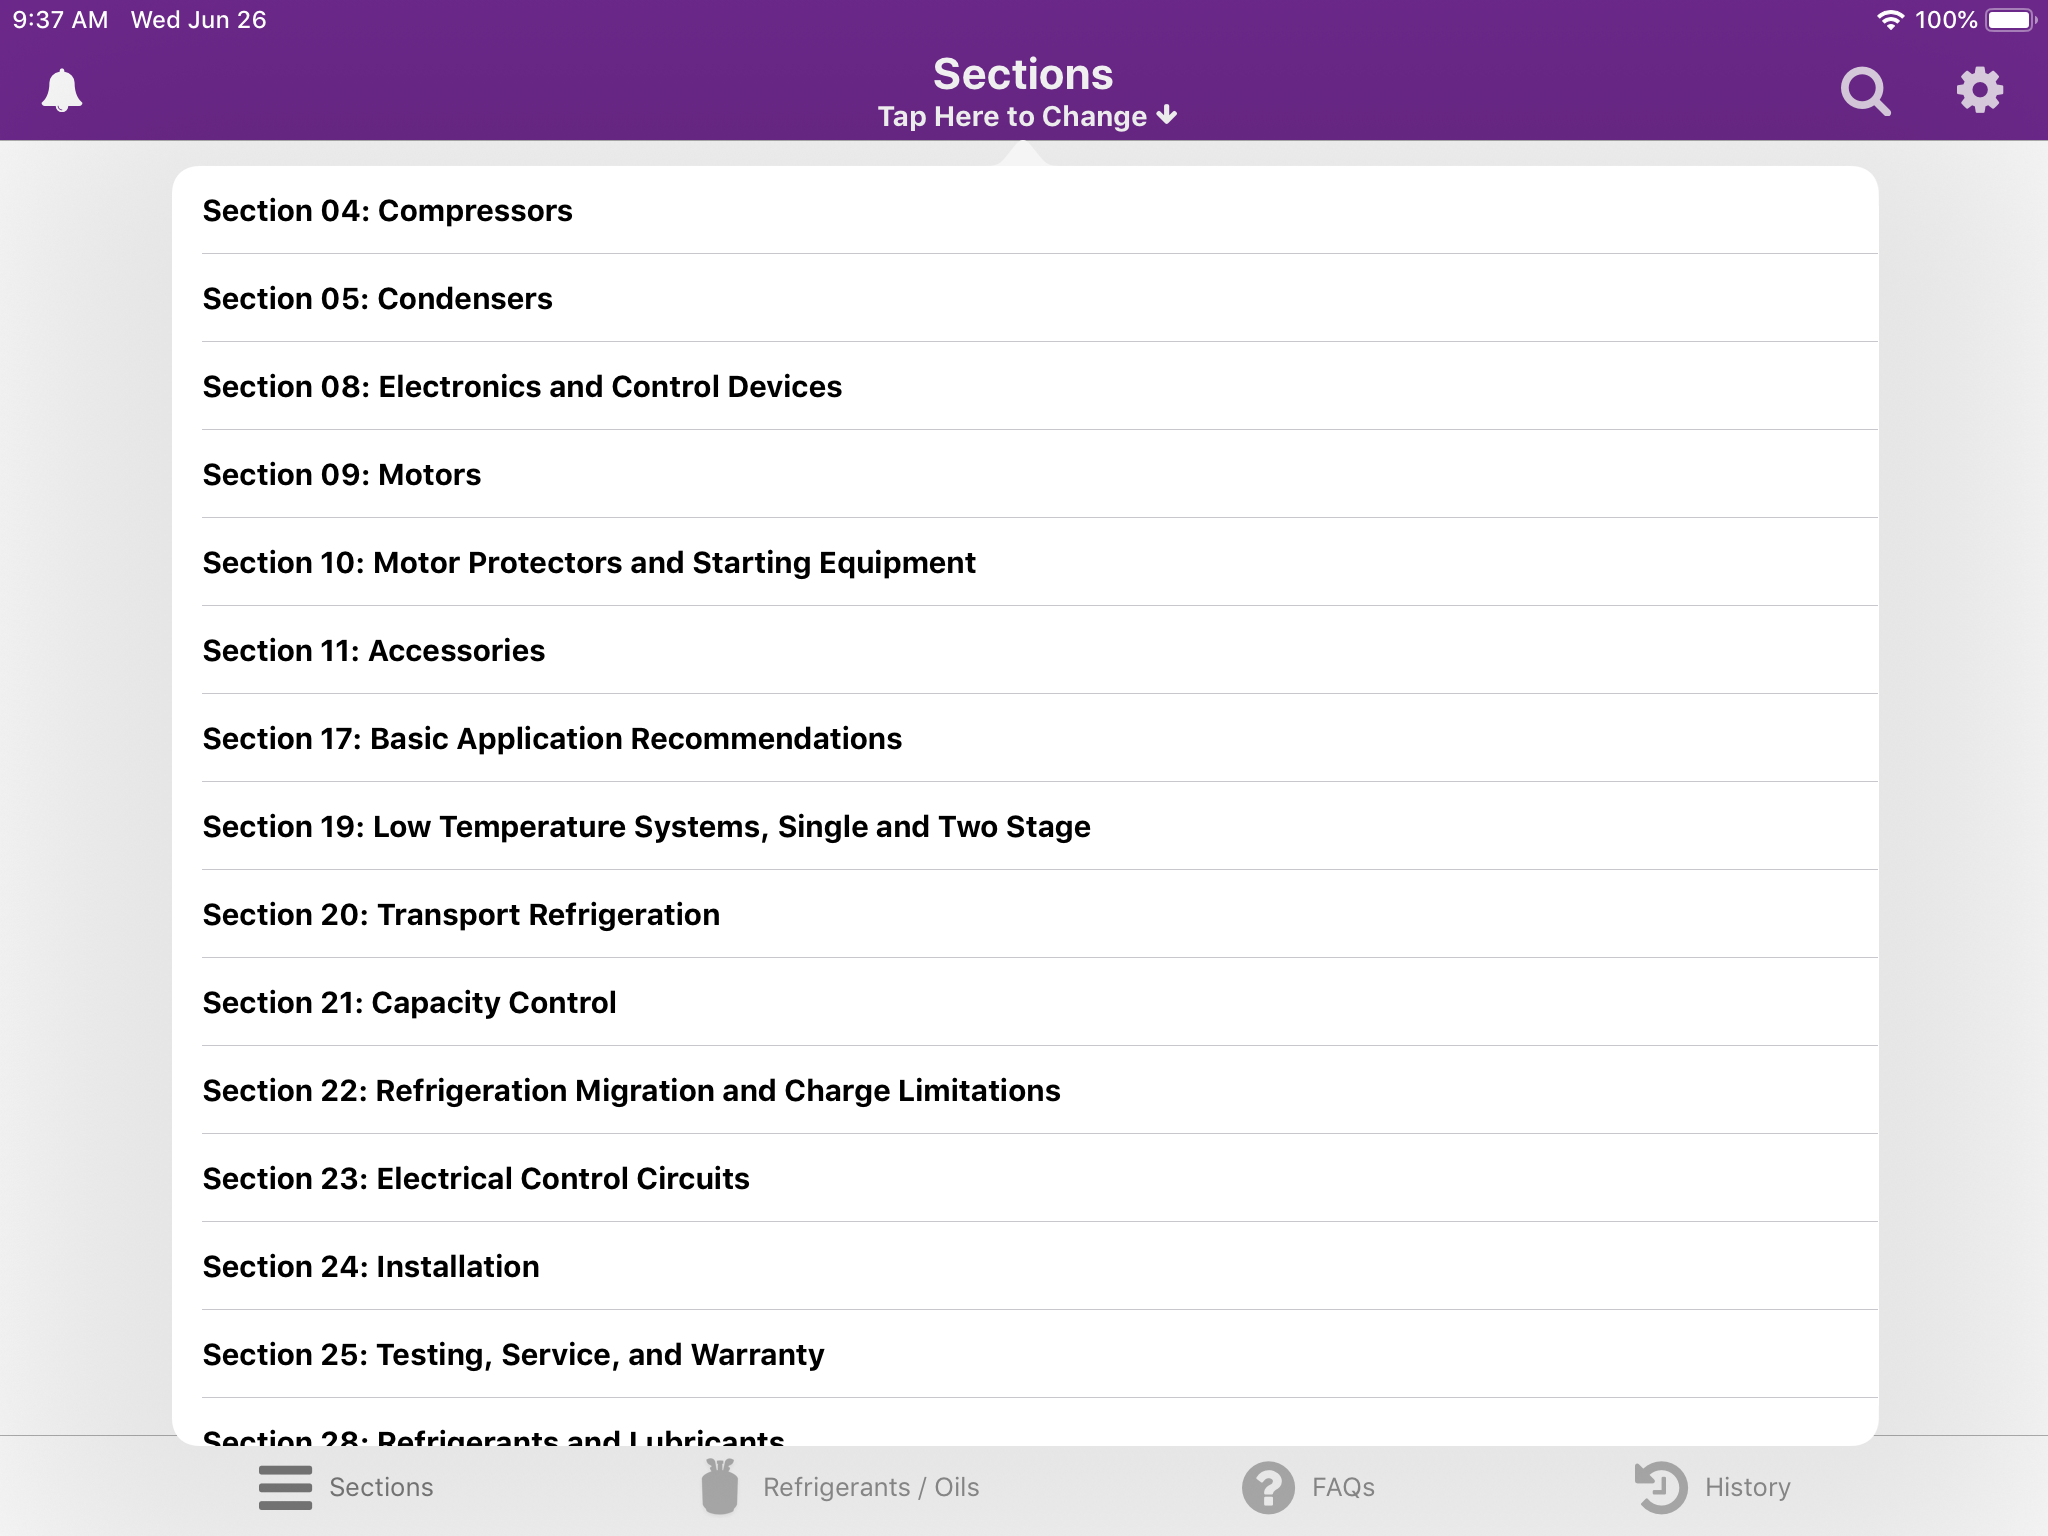
Task: Select Section 17: Basic Application Recommendations
Action: tap(553, 738)
